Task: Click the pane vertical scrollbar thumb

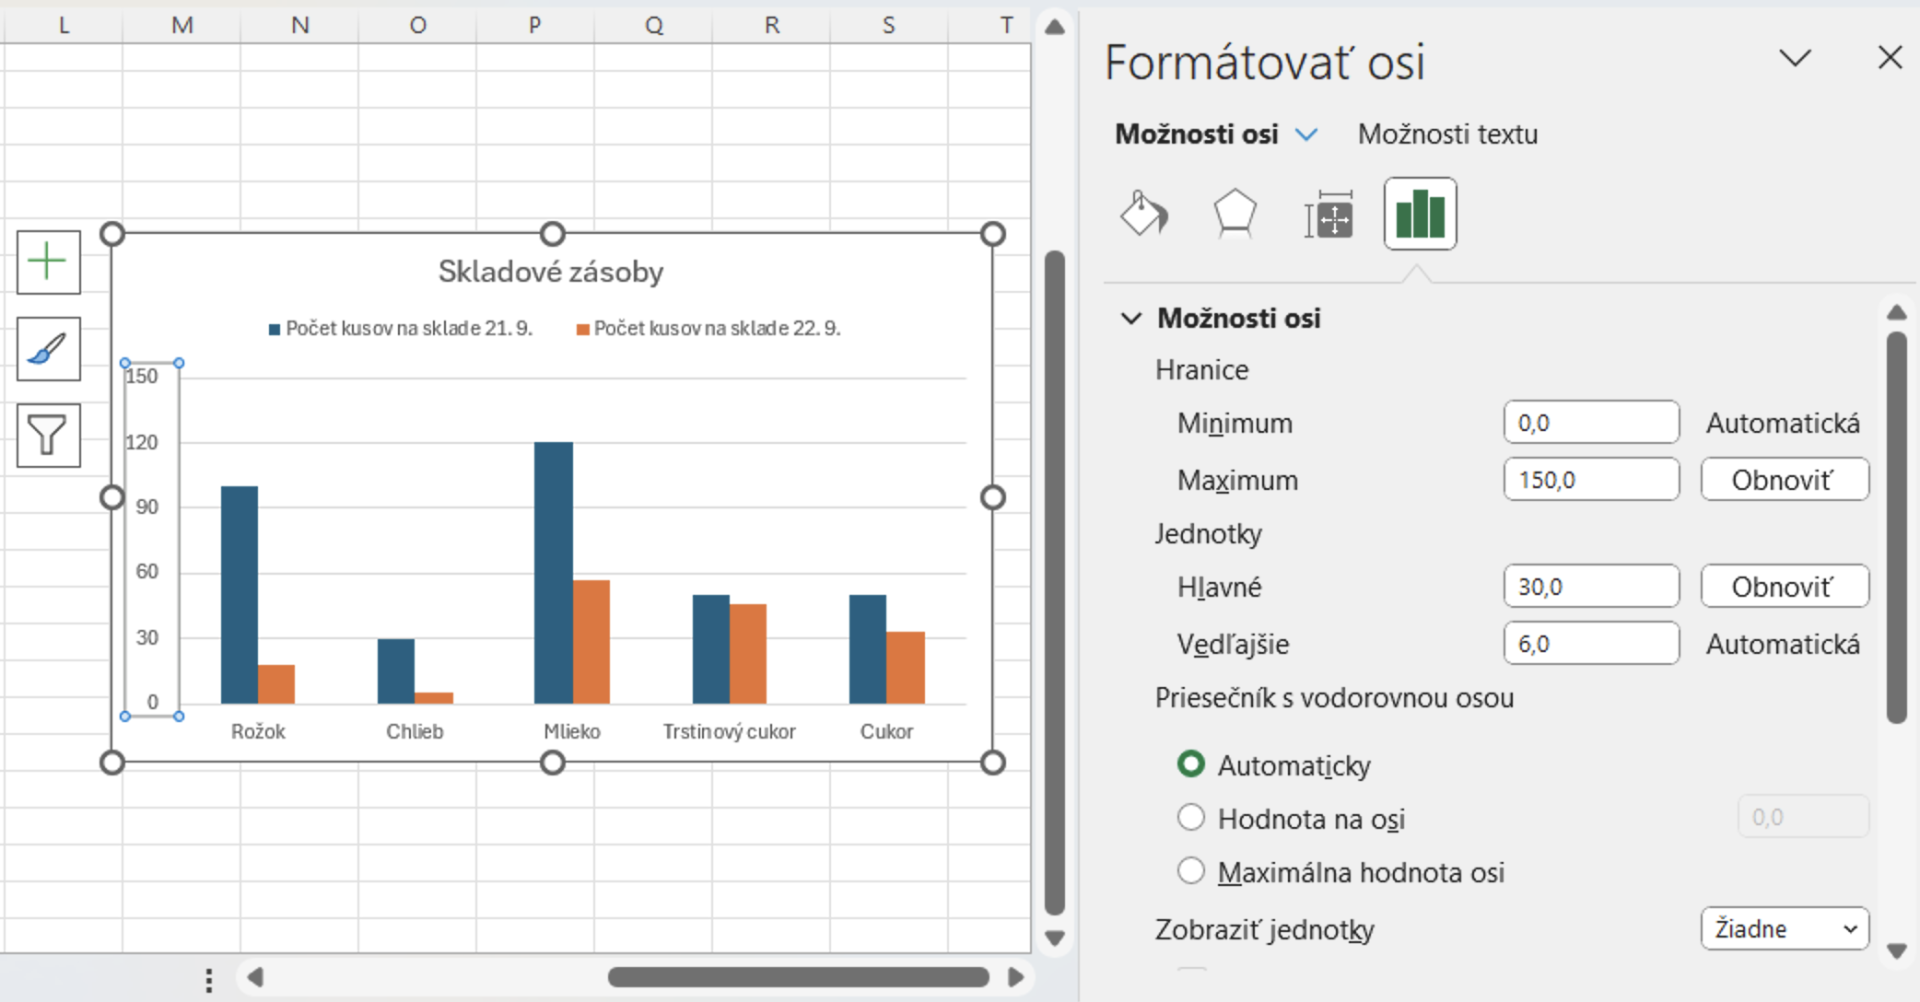Action: pos(1896,528)
